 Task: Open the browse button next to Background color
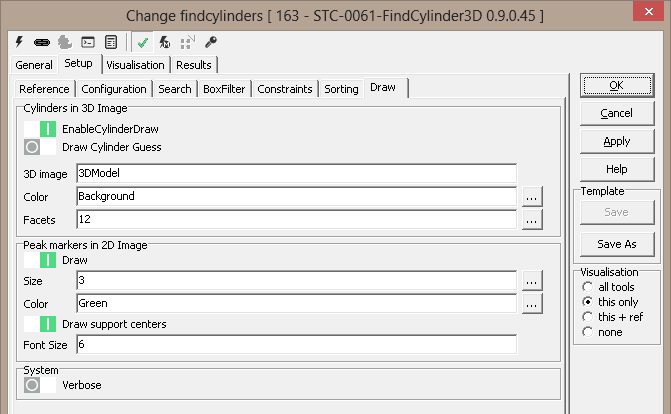pos(532,196)
